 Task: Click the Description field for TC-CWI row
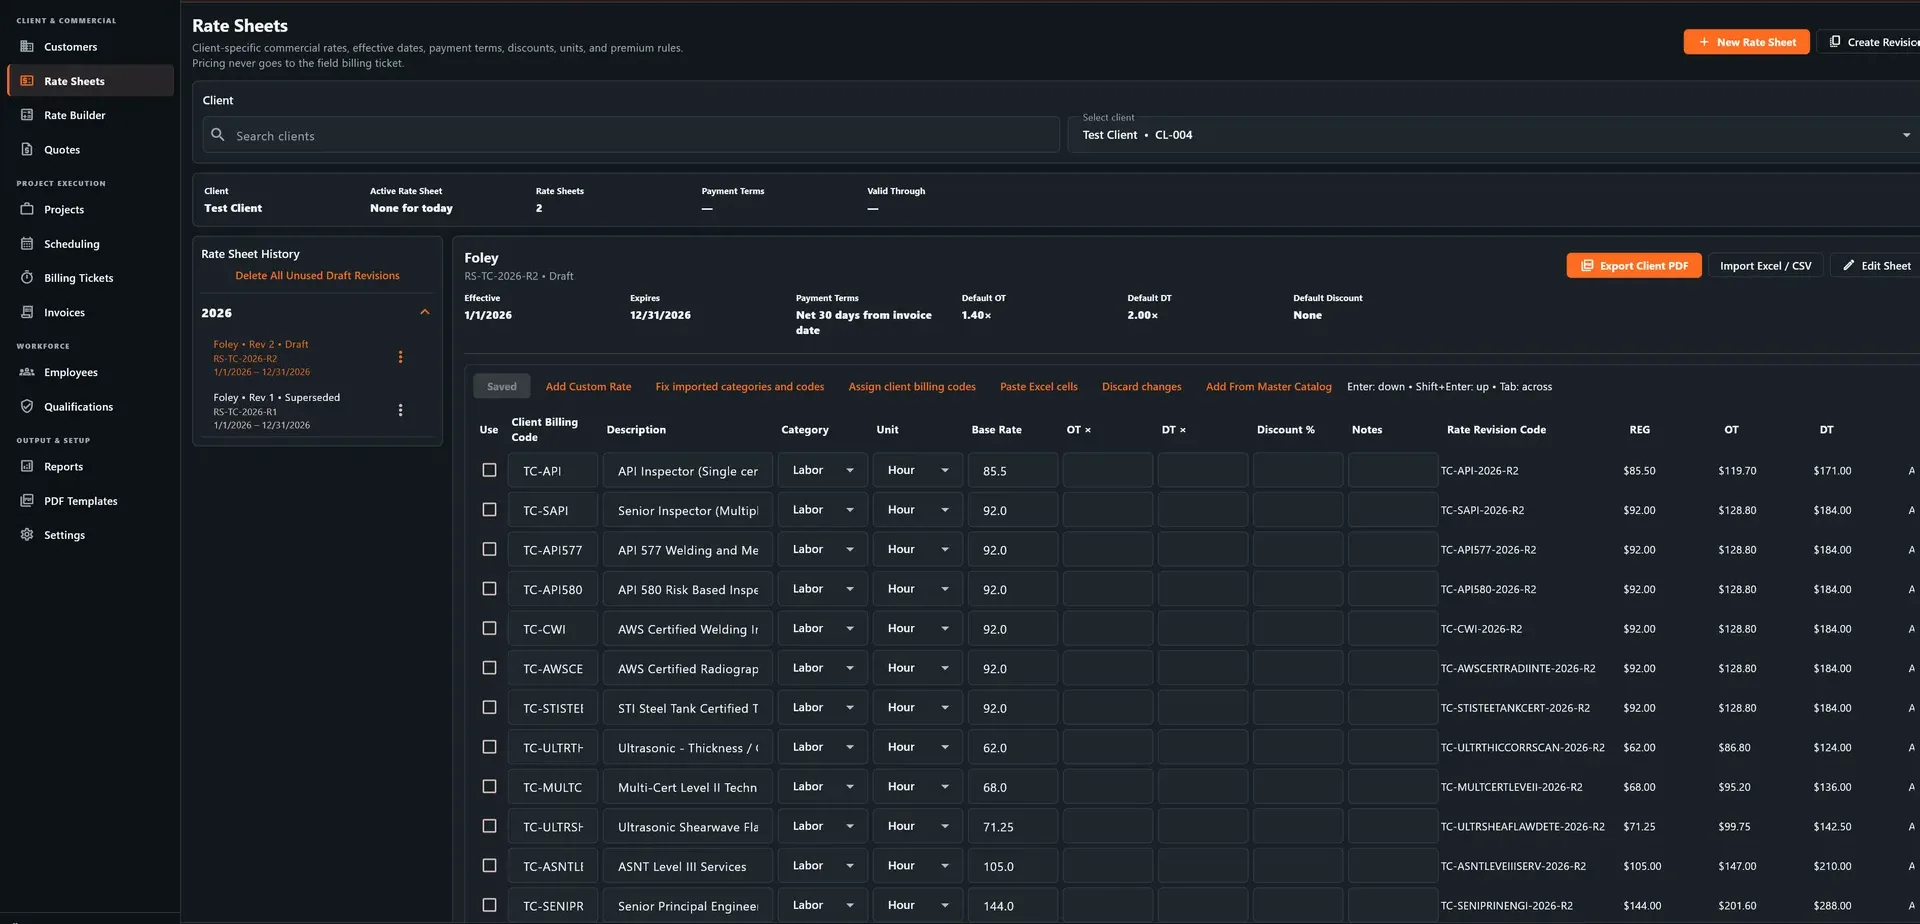[x=687, y=629]
